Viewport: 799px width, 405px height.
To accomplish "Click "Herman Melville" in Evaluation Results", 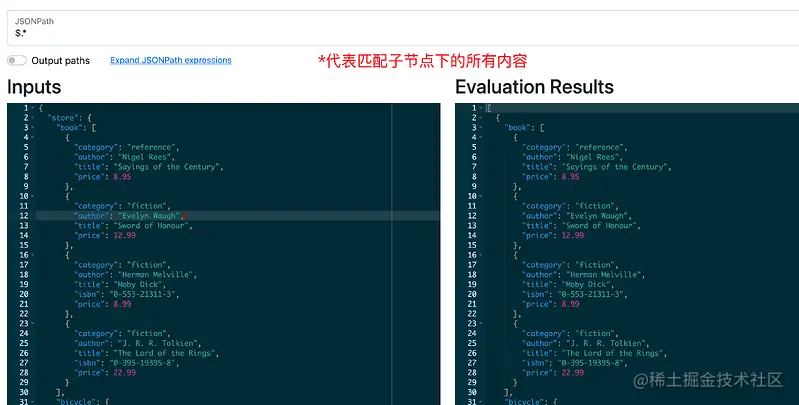I will pos(603,274).
